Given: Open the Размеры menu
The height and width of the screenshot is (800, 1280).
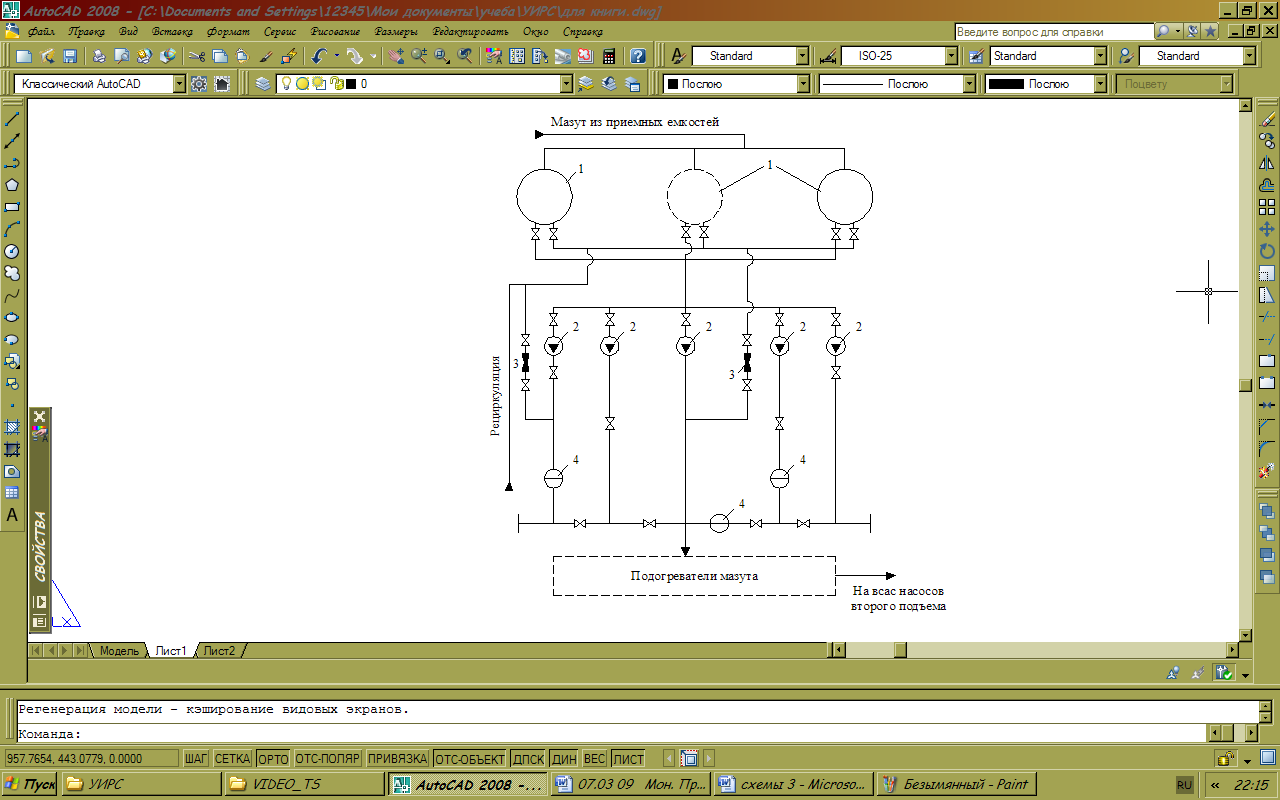Looking at the screenshot, I should coord(397,31).
